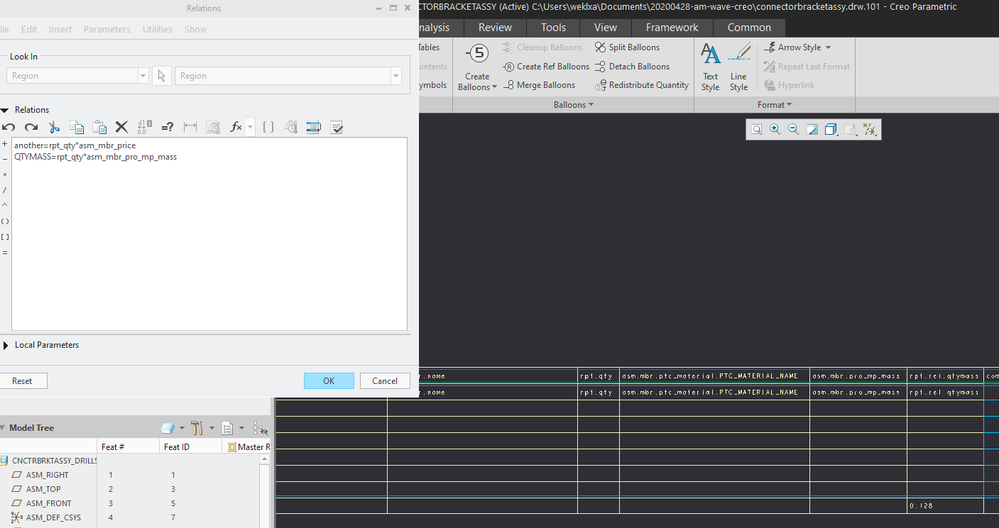Click the Undo icon in Relations toolbar
This screenshot has height=528, width=999.
tap(9, 127)
